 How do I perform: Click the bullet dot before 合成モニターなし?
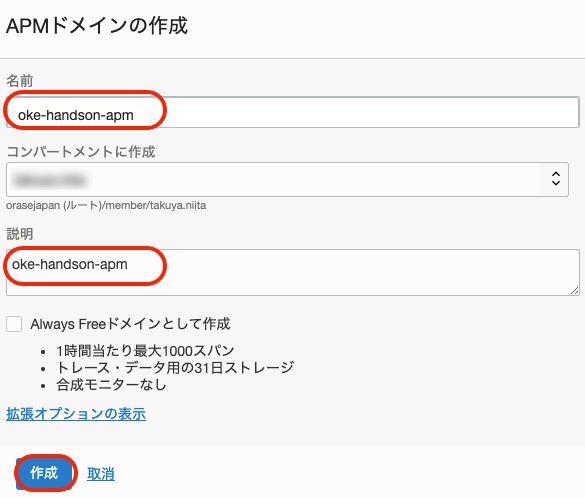tap(43, 386)
